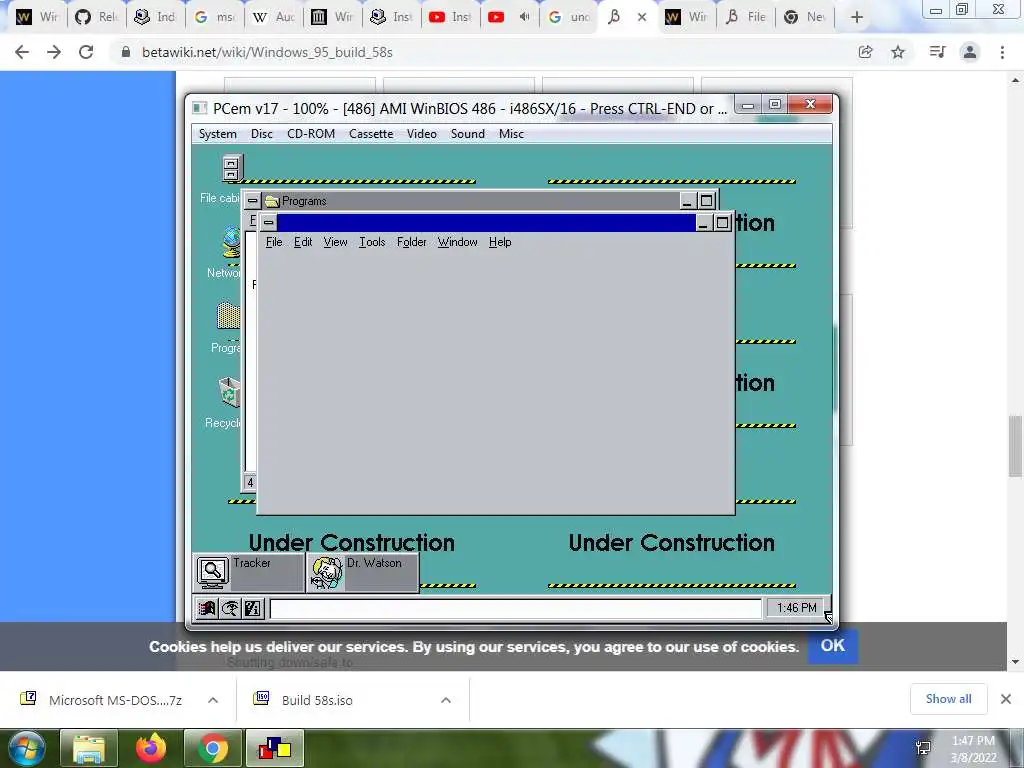Open the Misc menu in PCem
The image size is (1024, 768).
[x=511, y=134]
